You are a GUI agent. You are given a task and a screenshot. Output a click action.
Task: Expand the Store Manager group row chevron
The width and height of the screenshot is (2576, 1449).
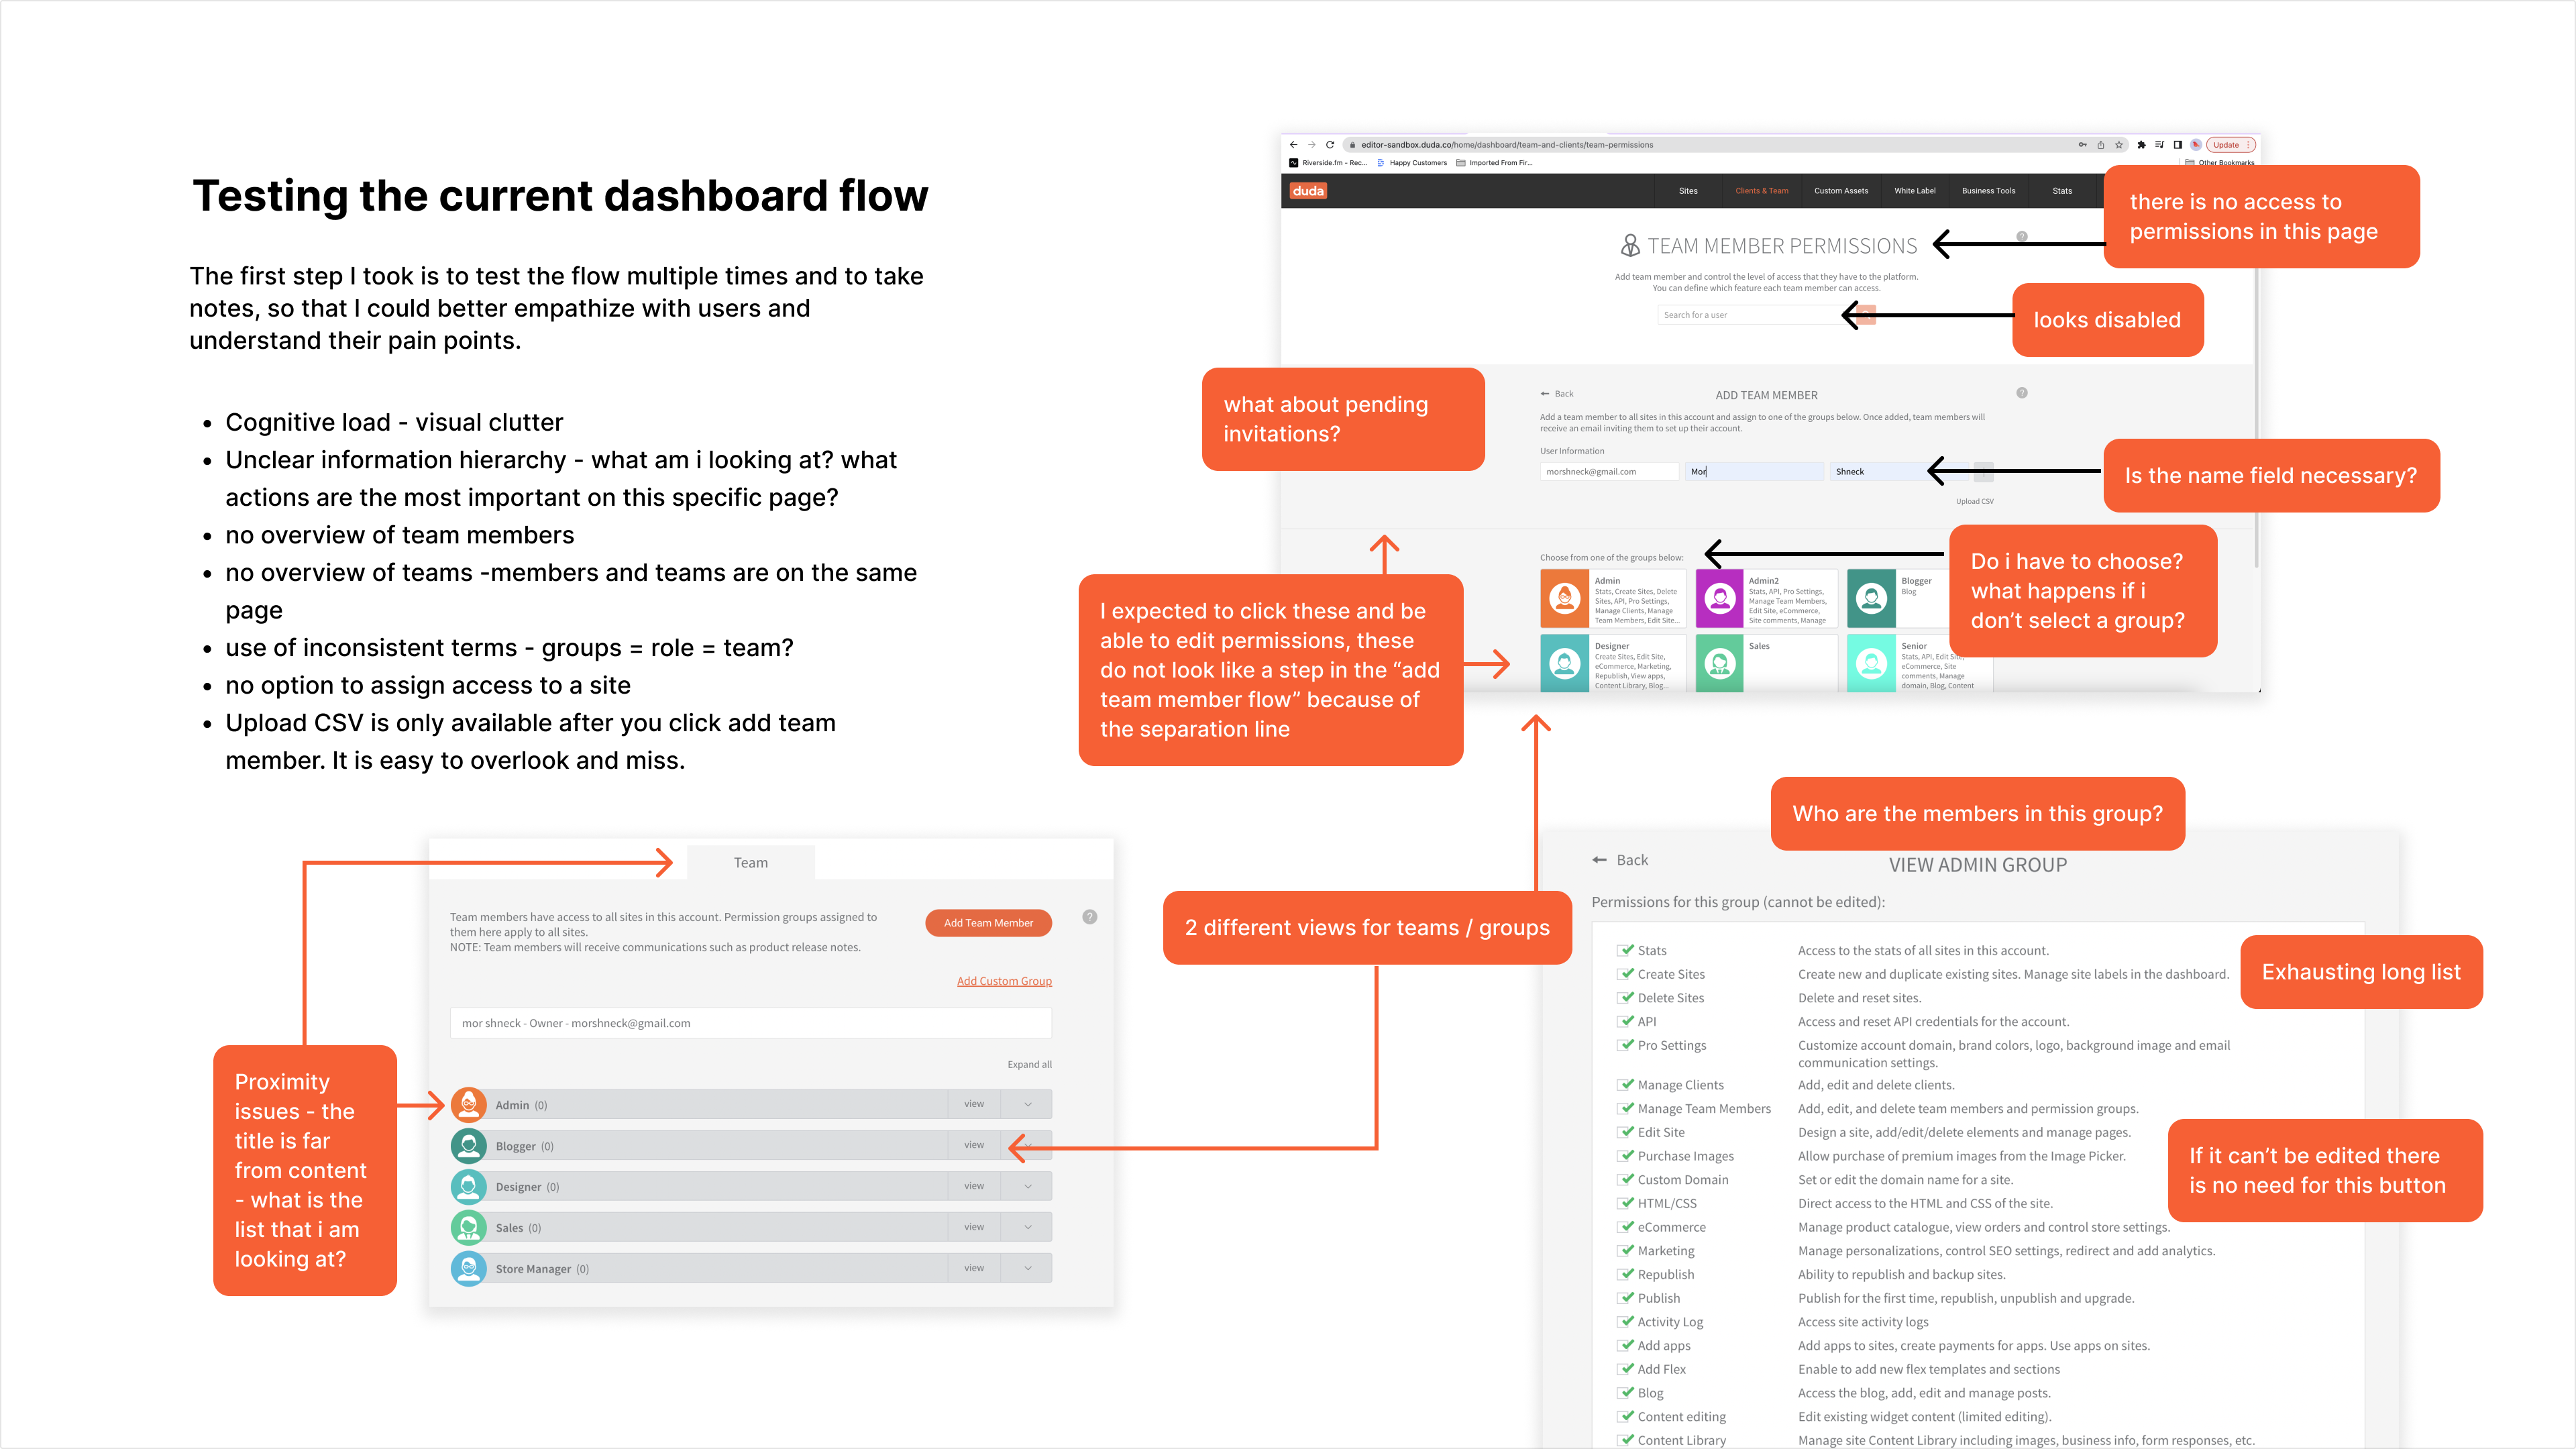[x=1027, y=1268]
